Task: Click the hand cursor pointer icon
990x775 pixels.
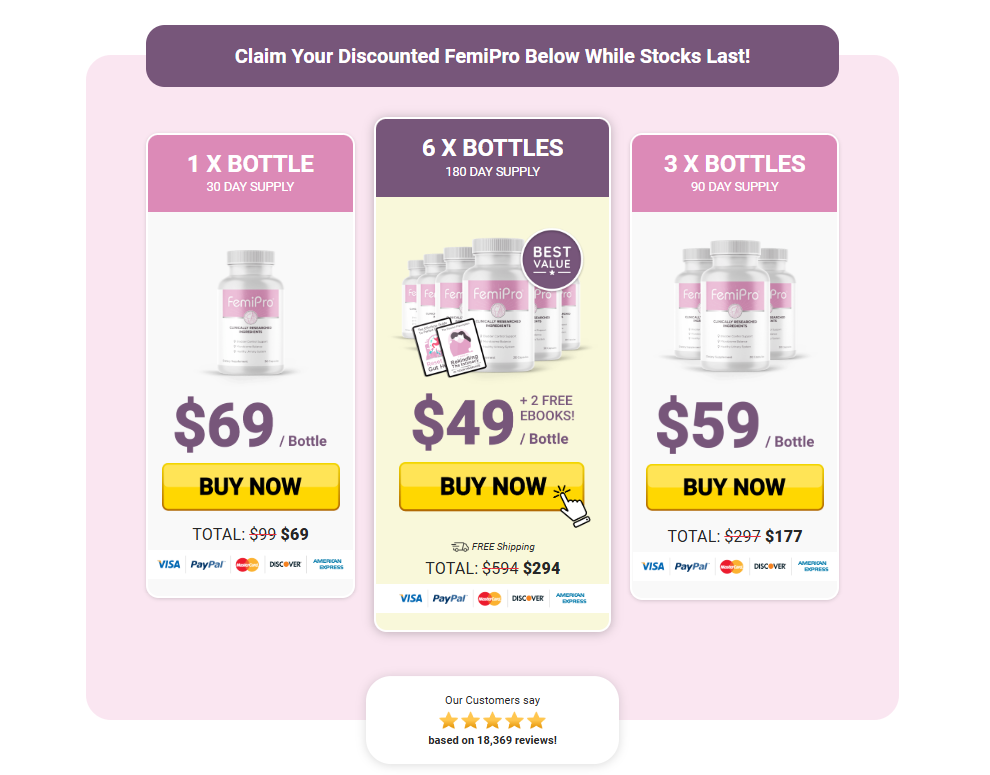Action: 571,505
